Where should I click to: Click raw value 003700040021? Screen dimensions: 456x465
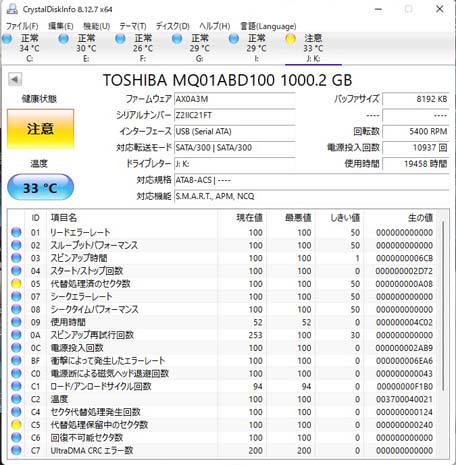tap(404, 399)
